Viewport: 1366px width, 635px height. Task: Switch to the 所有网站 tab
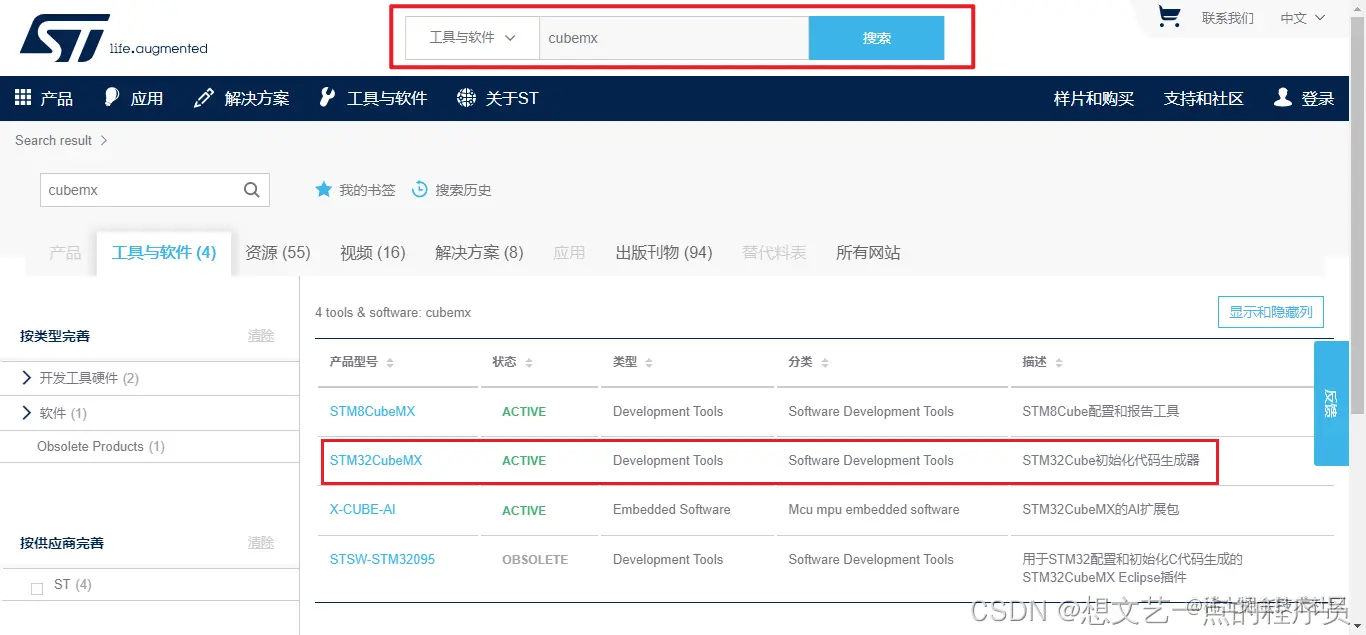(x=868, y=253)
